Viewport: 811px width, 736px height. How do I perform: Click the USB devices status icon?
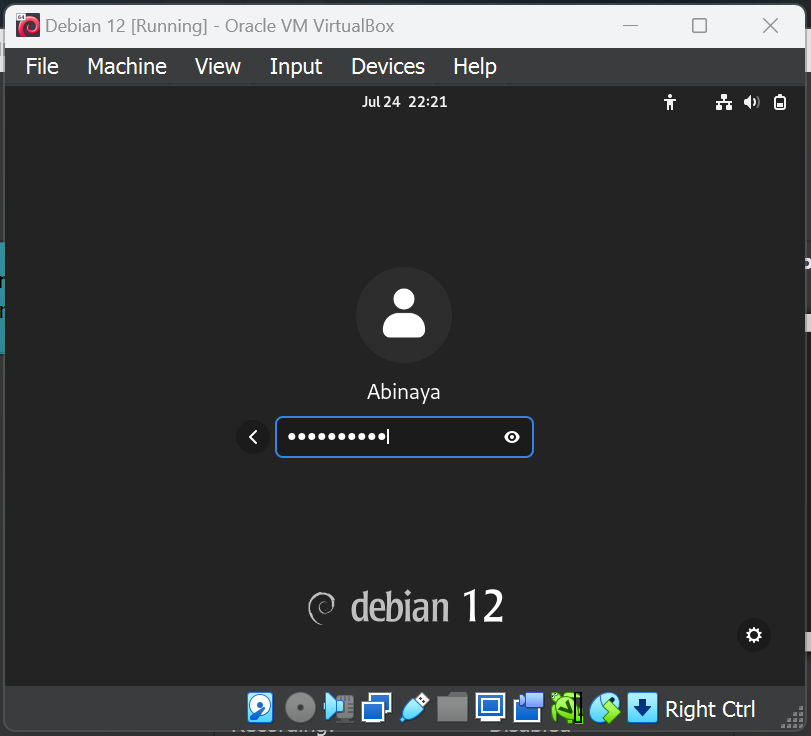414,707
